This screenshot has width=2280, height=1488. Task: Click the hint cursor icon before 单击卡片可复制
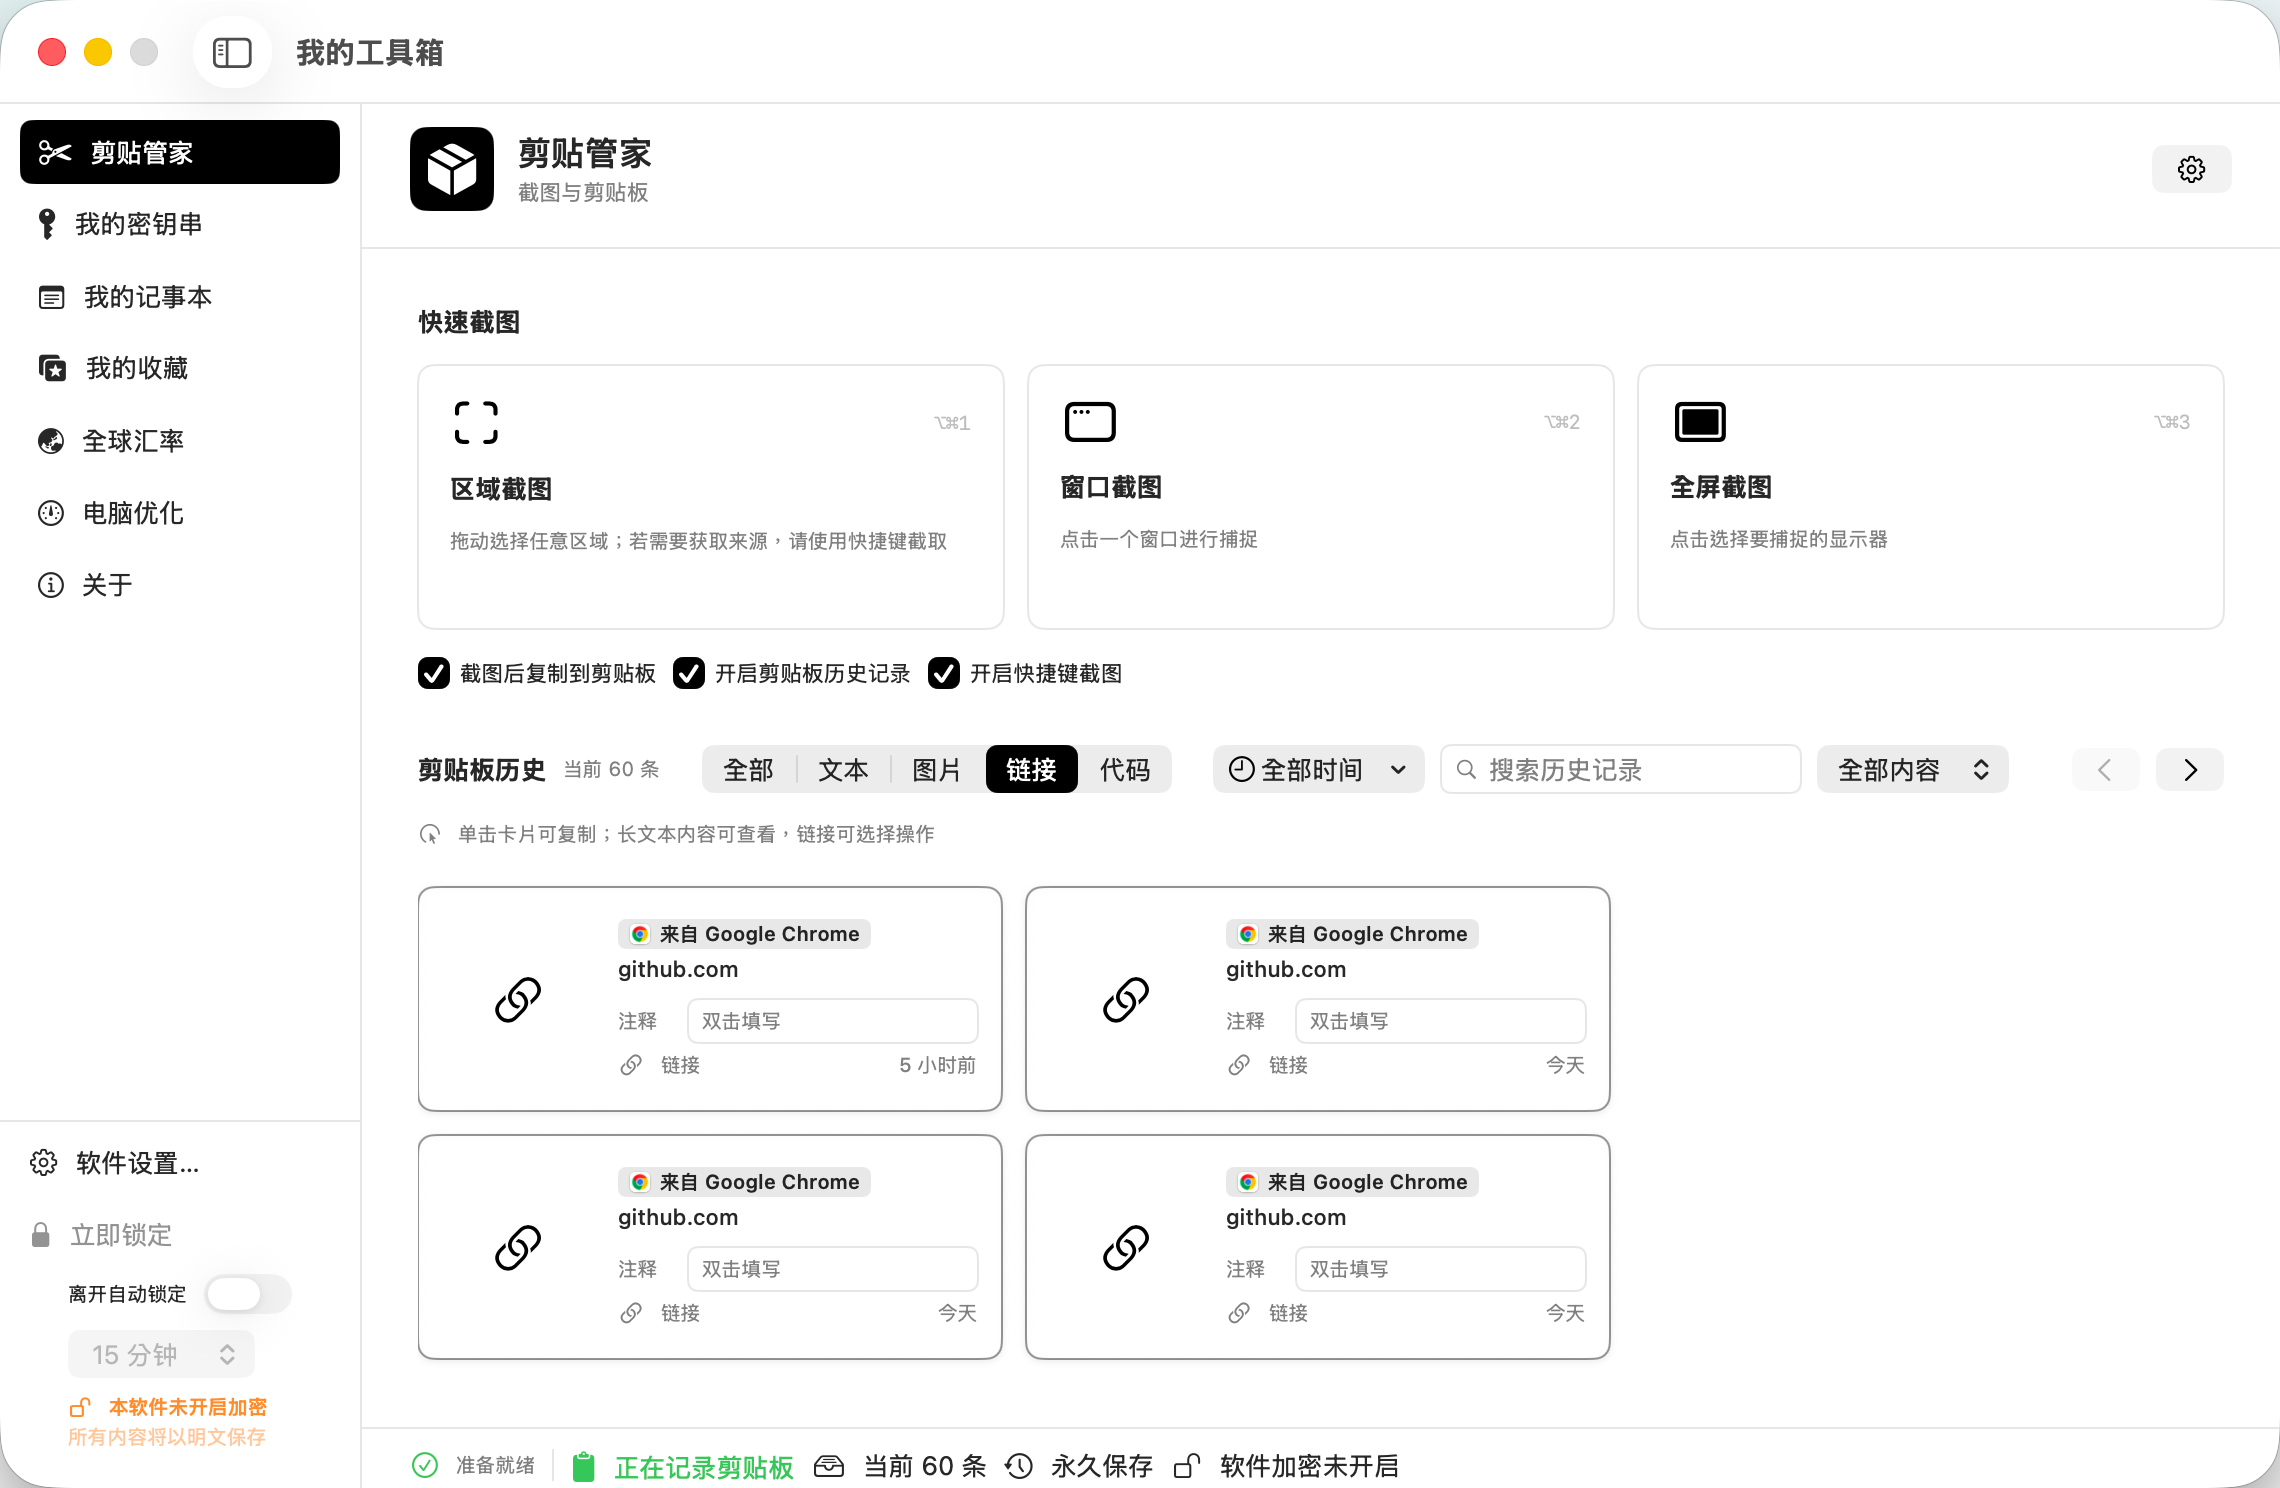click(430, 834)
